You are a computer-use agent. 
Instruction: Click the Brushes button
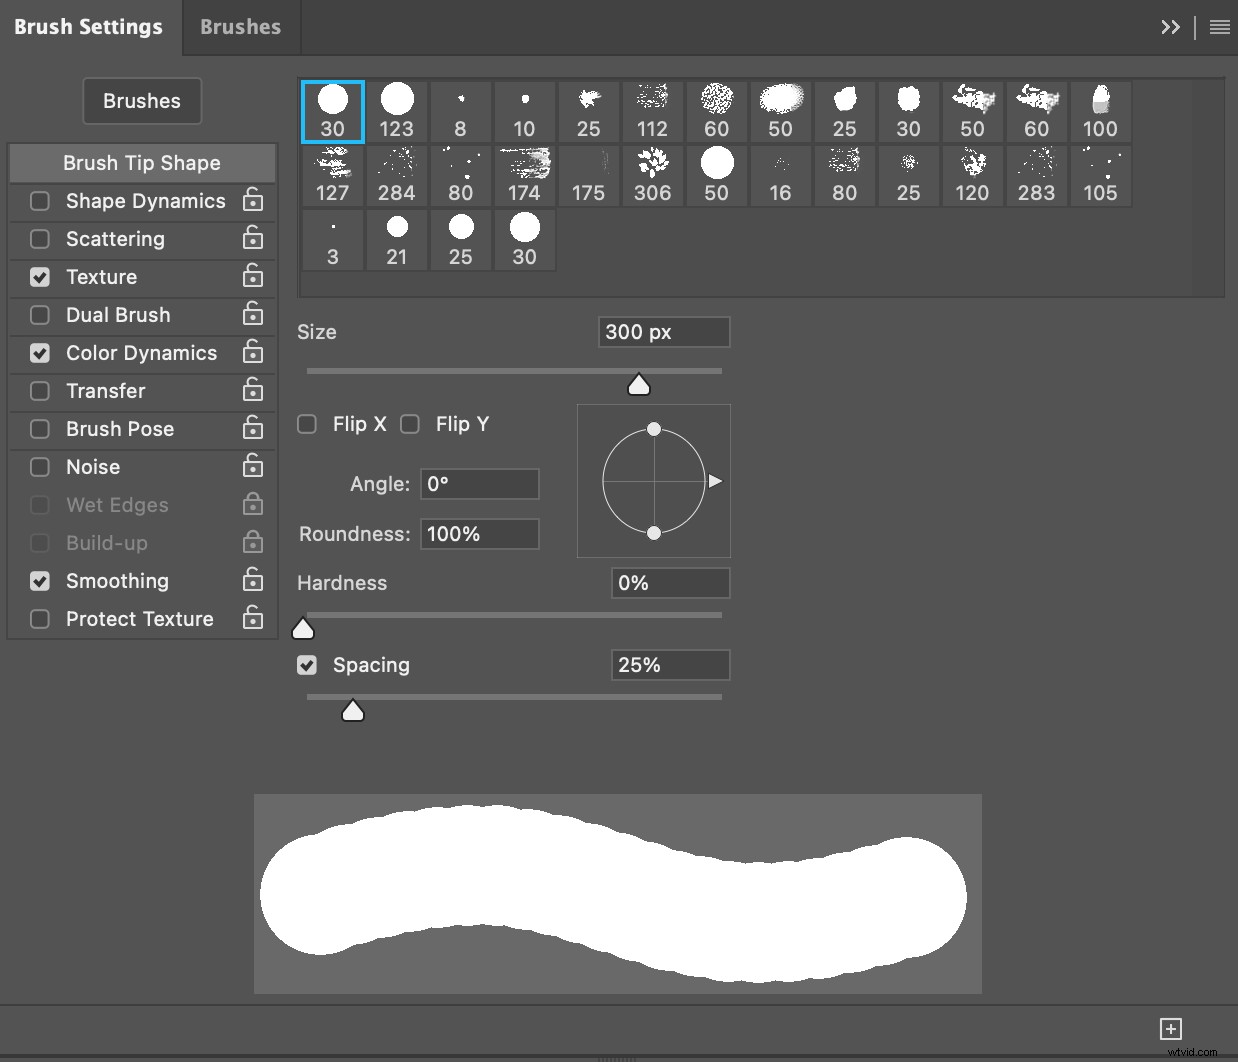(142, 101)
